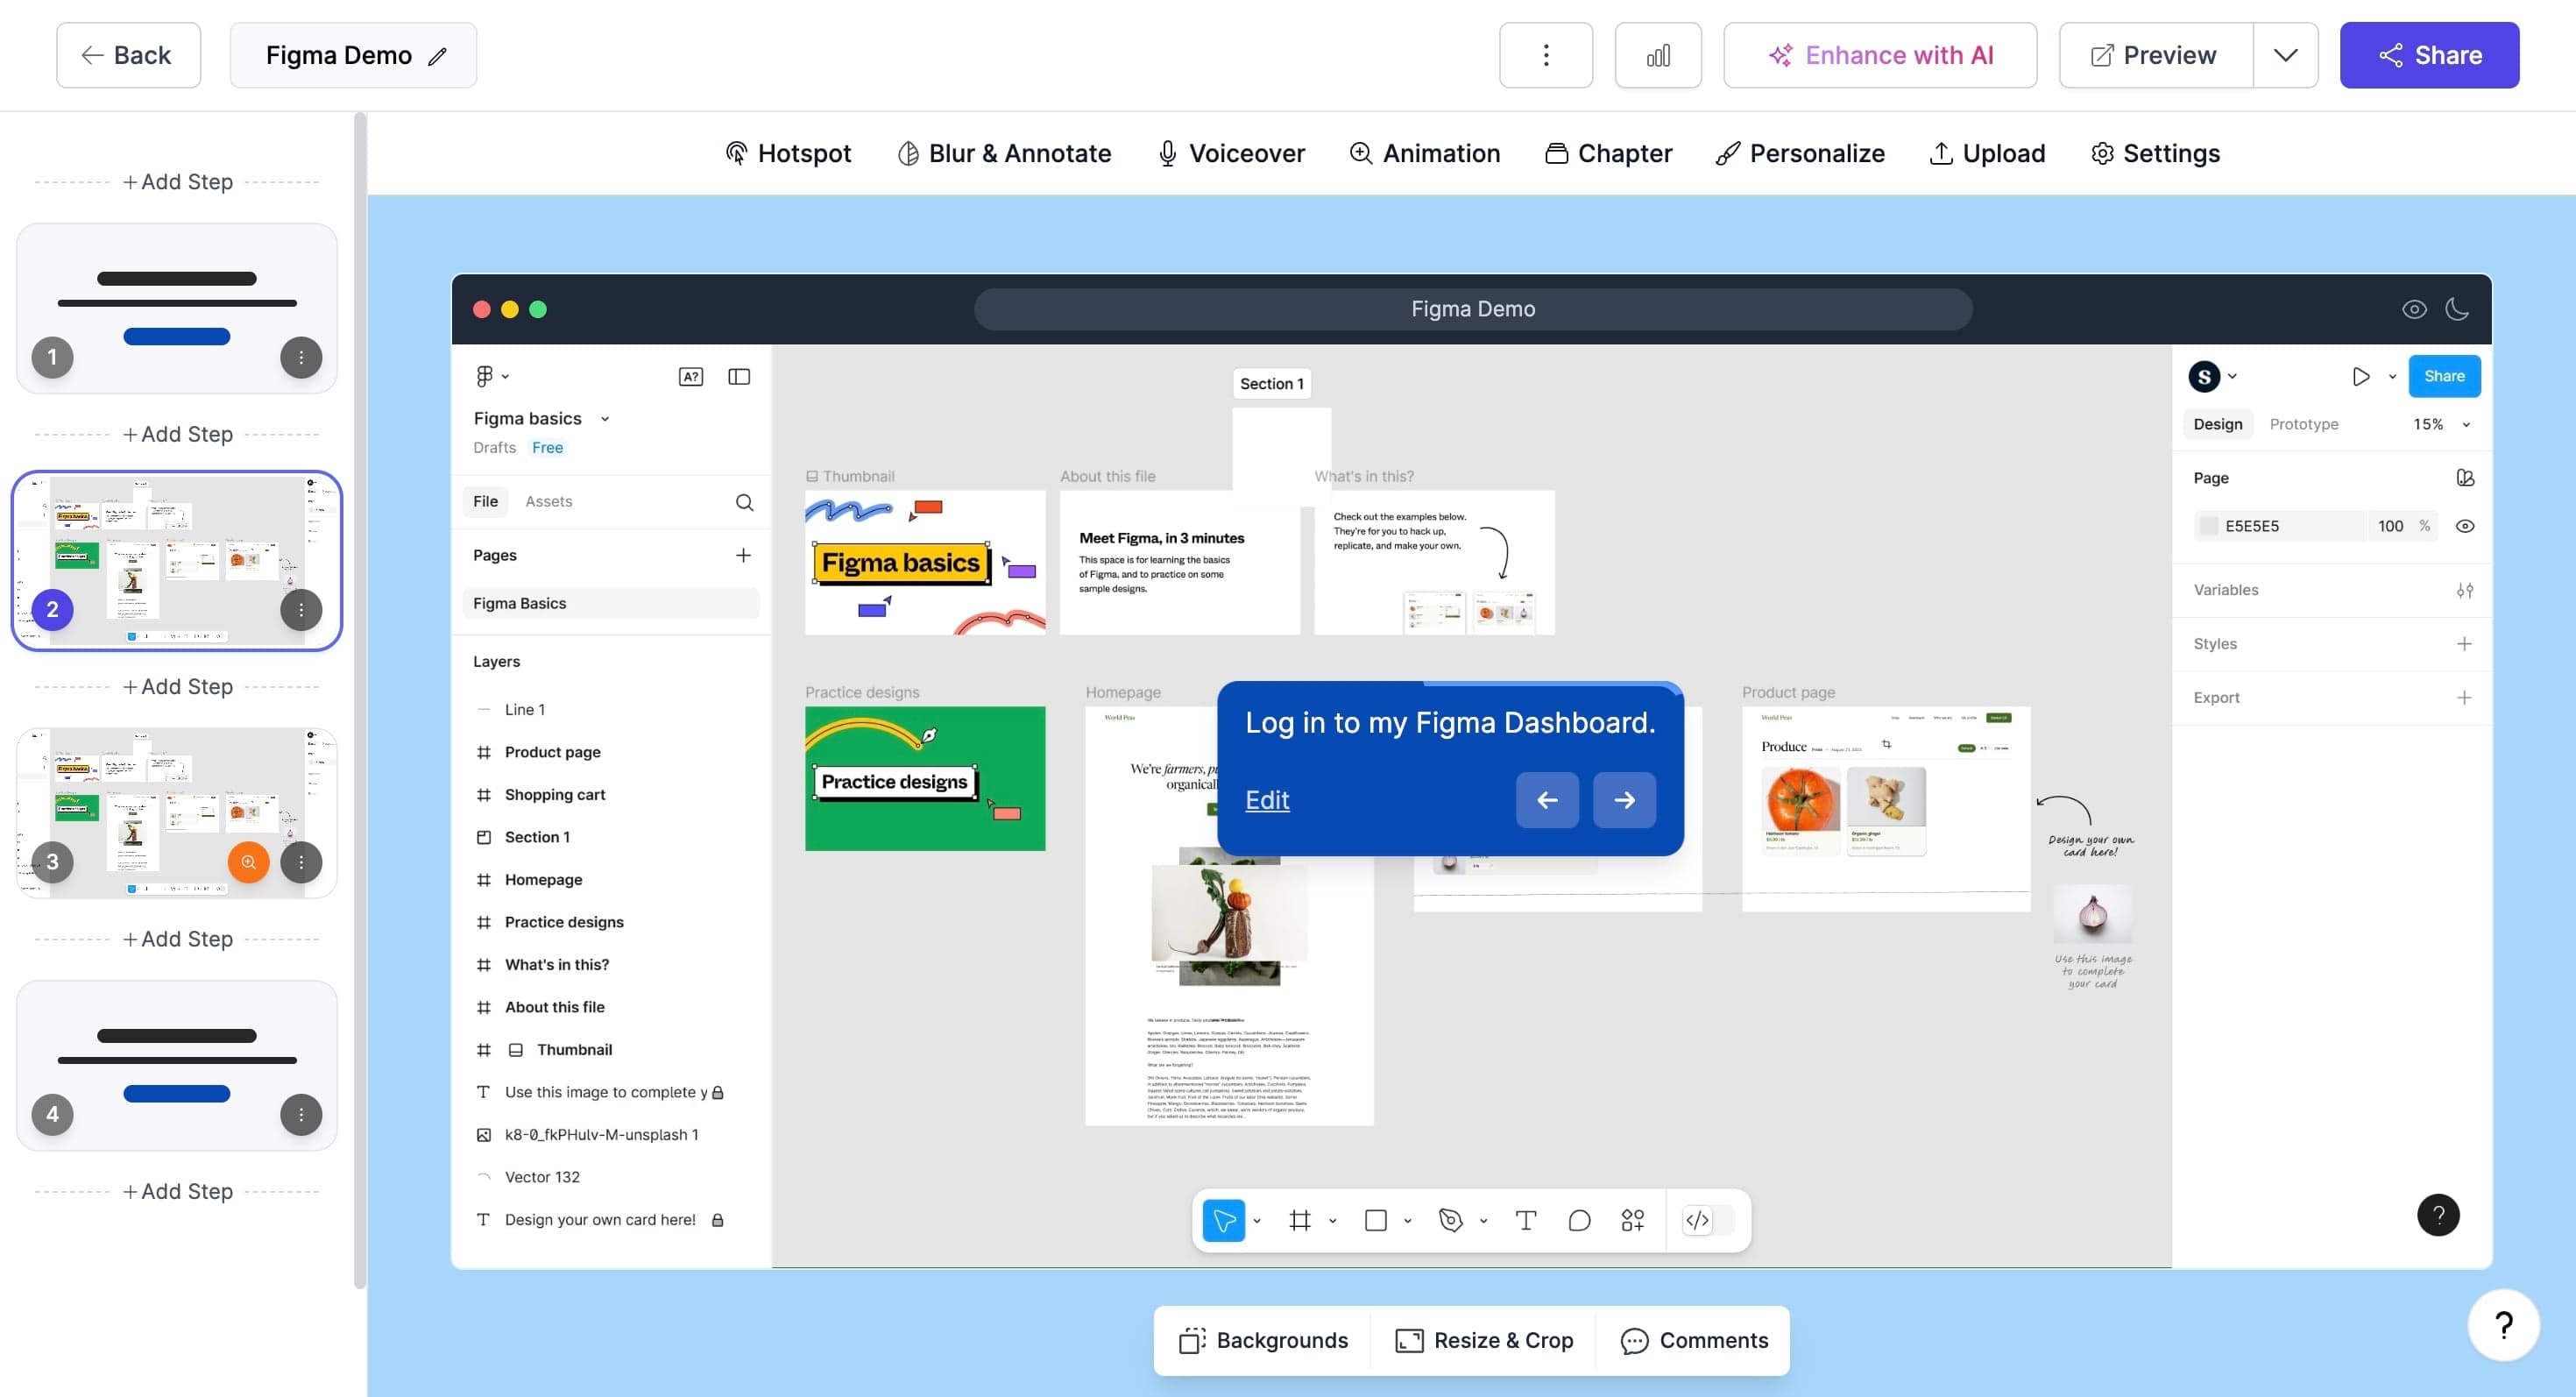Open the variables settings sliders icon
This screenshot has height=1397, width=2576.
pos(2465,590)
